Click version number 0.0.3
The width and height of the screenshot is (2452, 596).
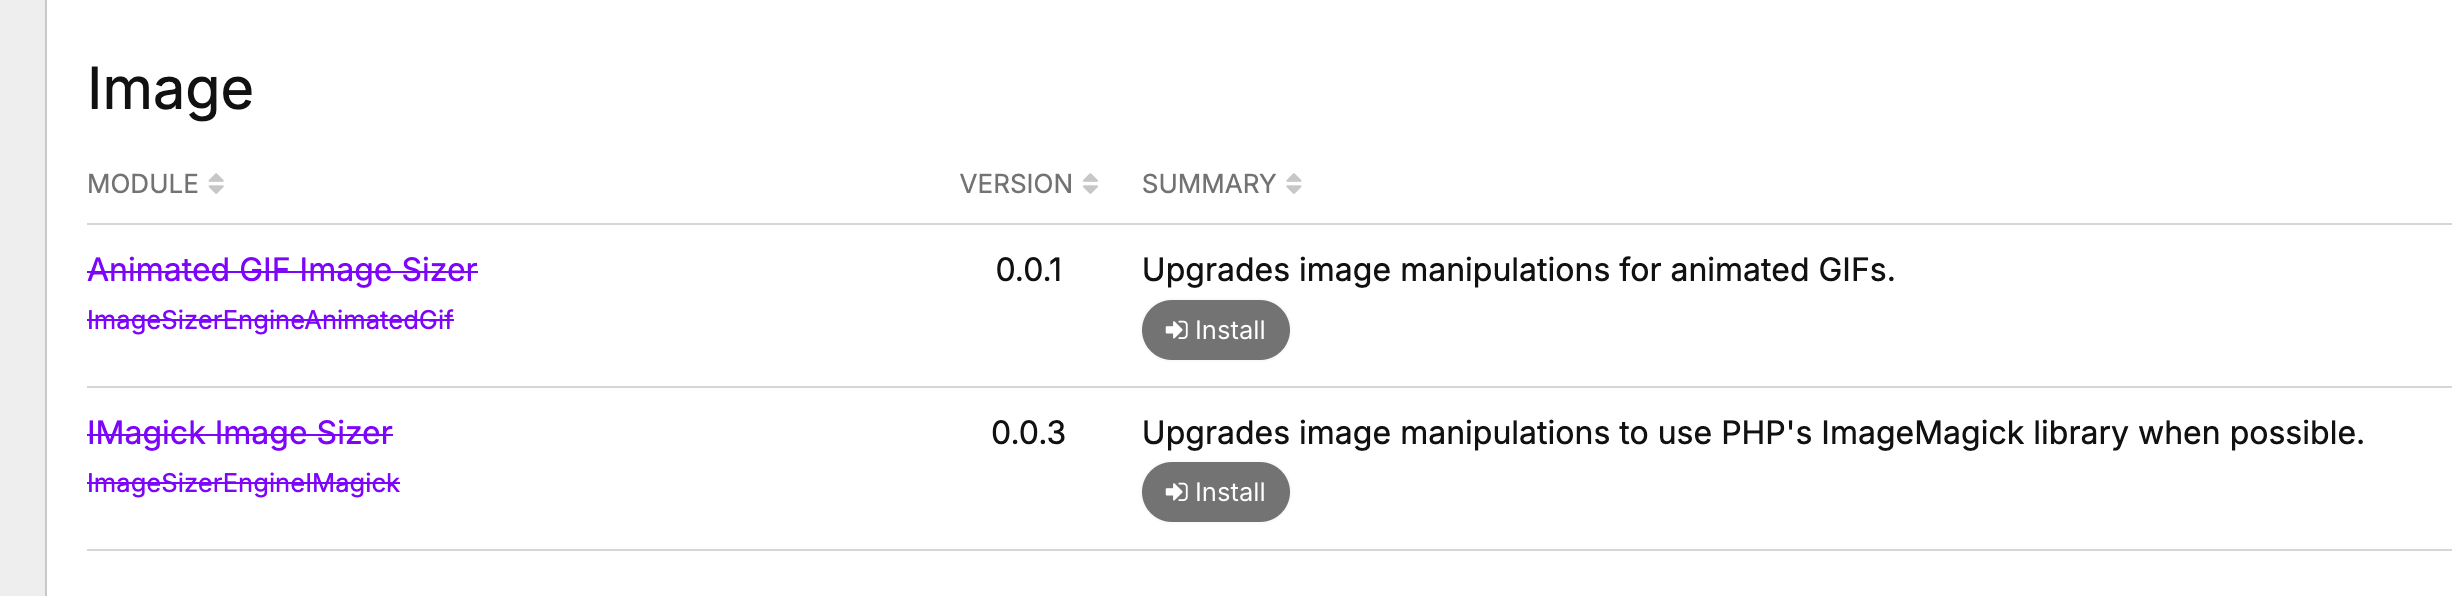pyautogui.click(x=1028, y=433)
